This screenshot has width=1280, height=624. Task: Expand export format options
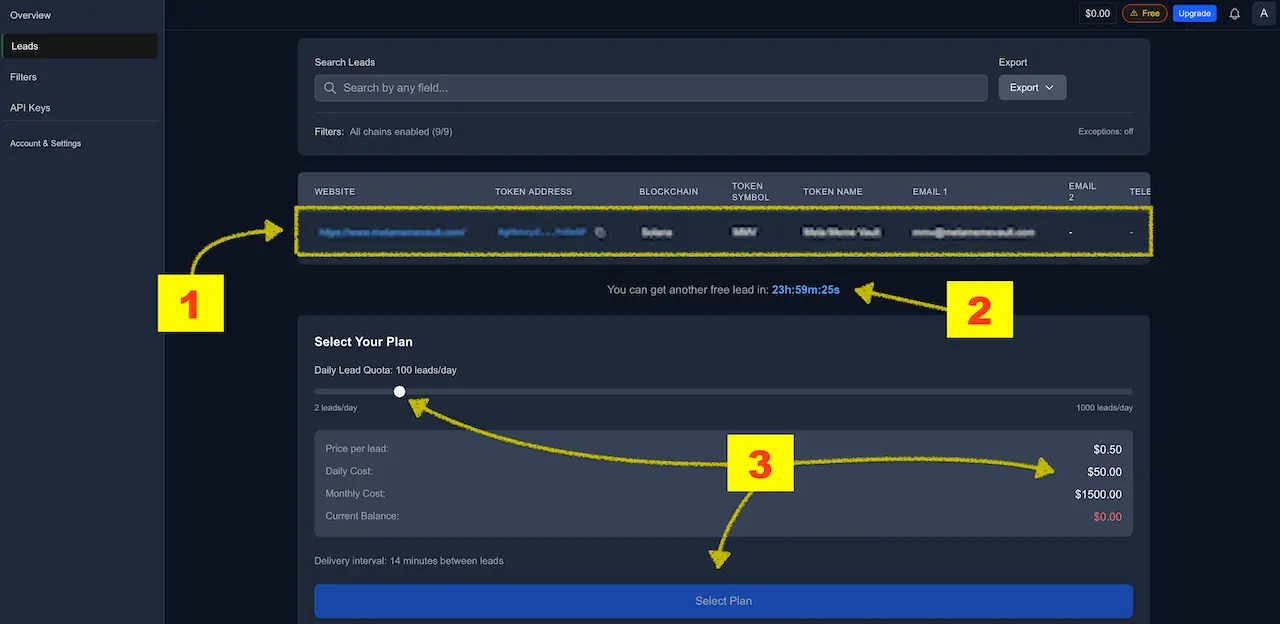1050,87
